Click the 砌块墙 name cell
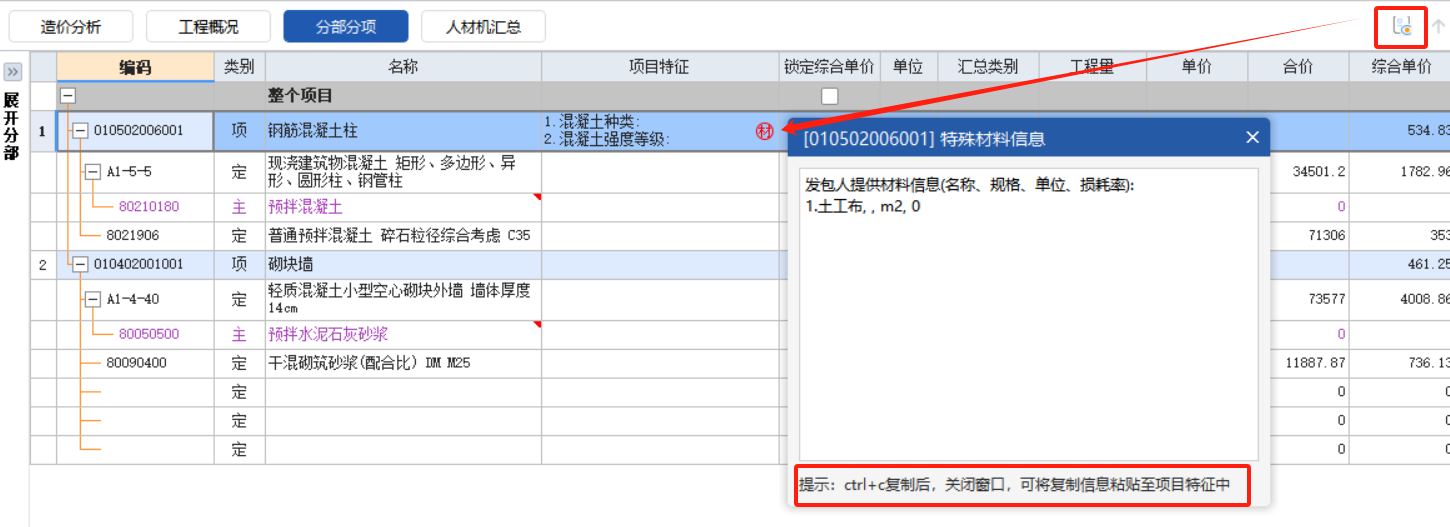Viewport: 1450px width, 527px height. pos(403,264)
